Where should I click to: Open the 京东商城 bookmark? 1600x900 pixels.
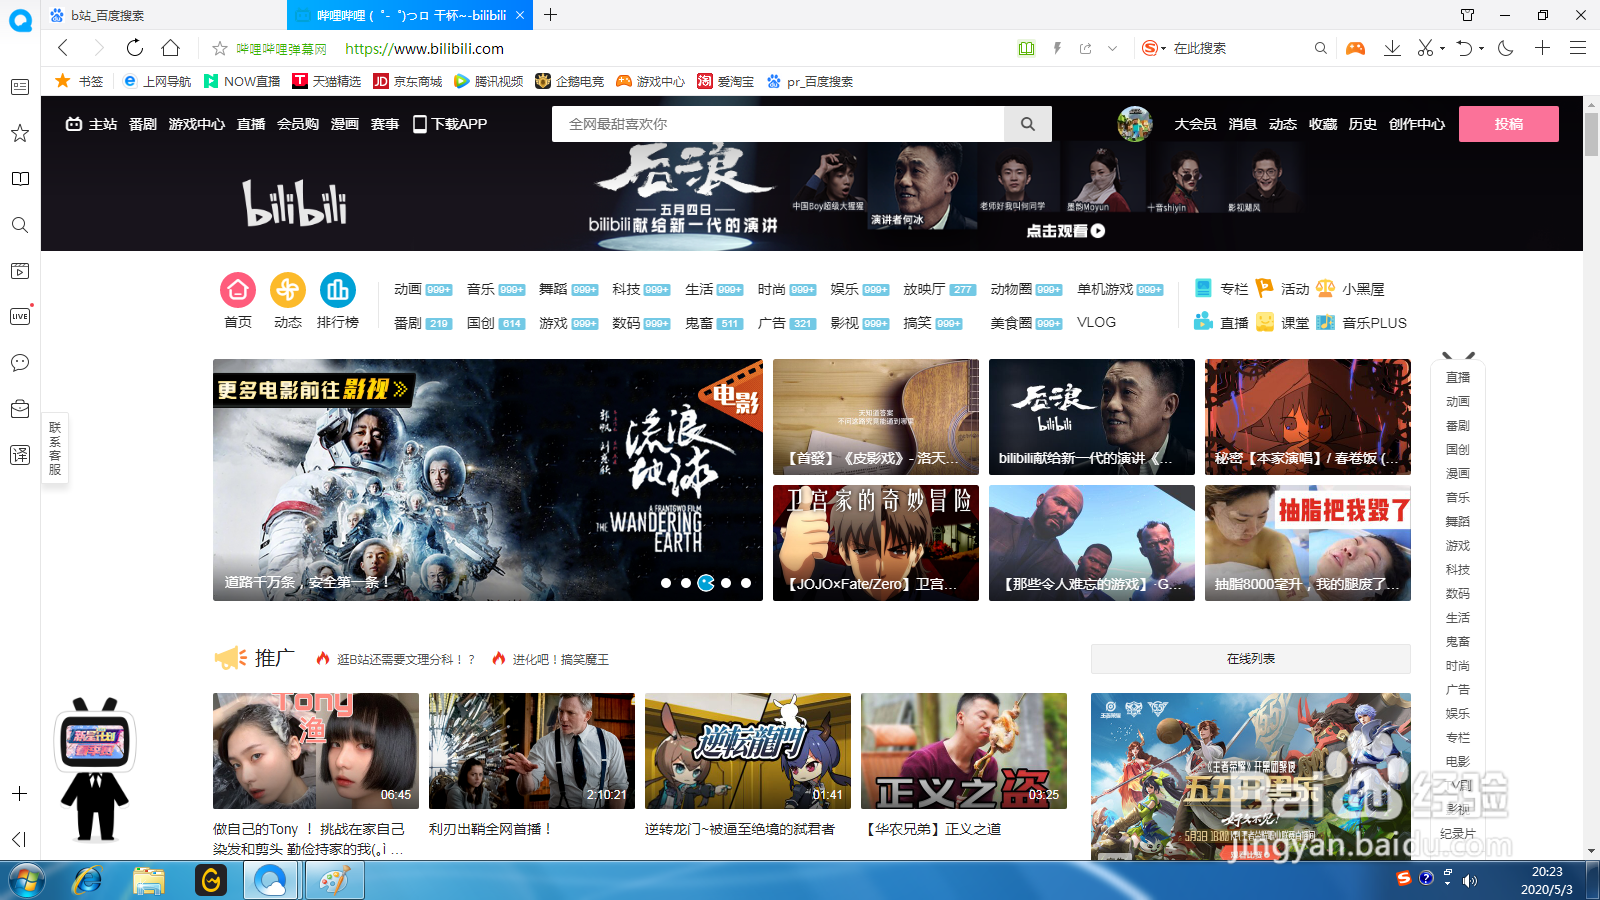(408, 81)
